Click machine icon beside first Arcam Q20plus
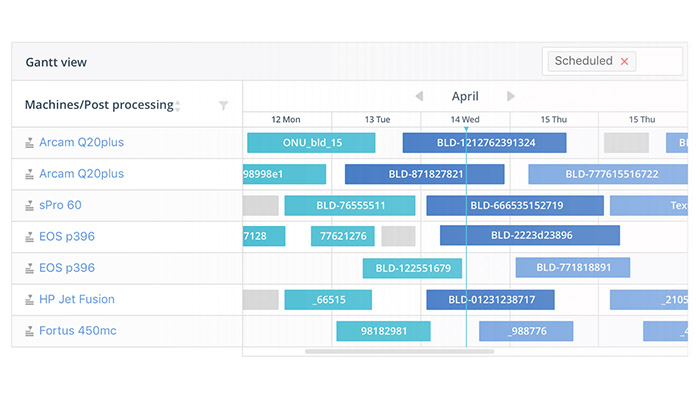The width and height of the screenshot is (700, 400). (29, 142)
